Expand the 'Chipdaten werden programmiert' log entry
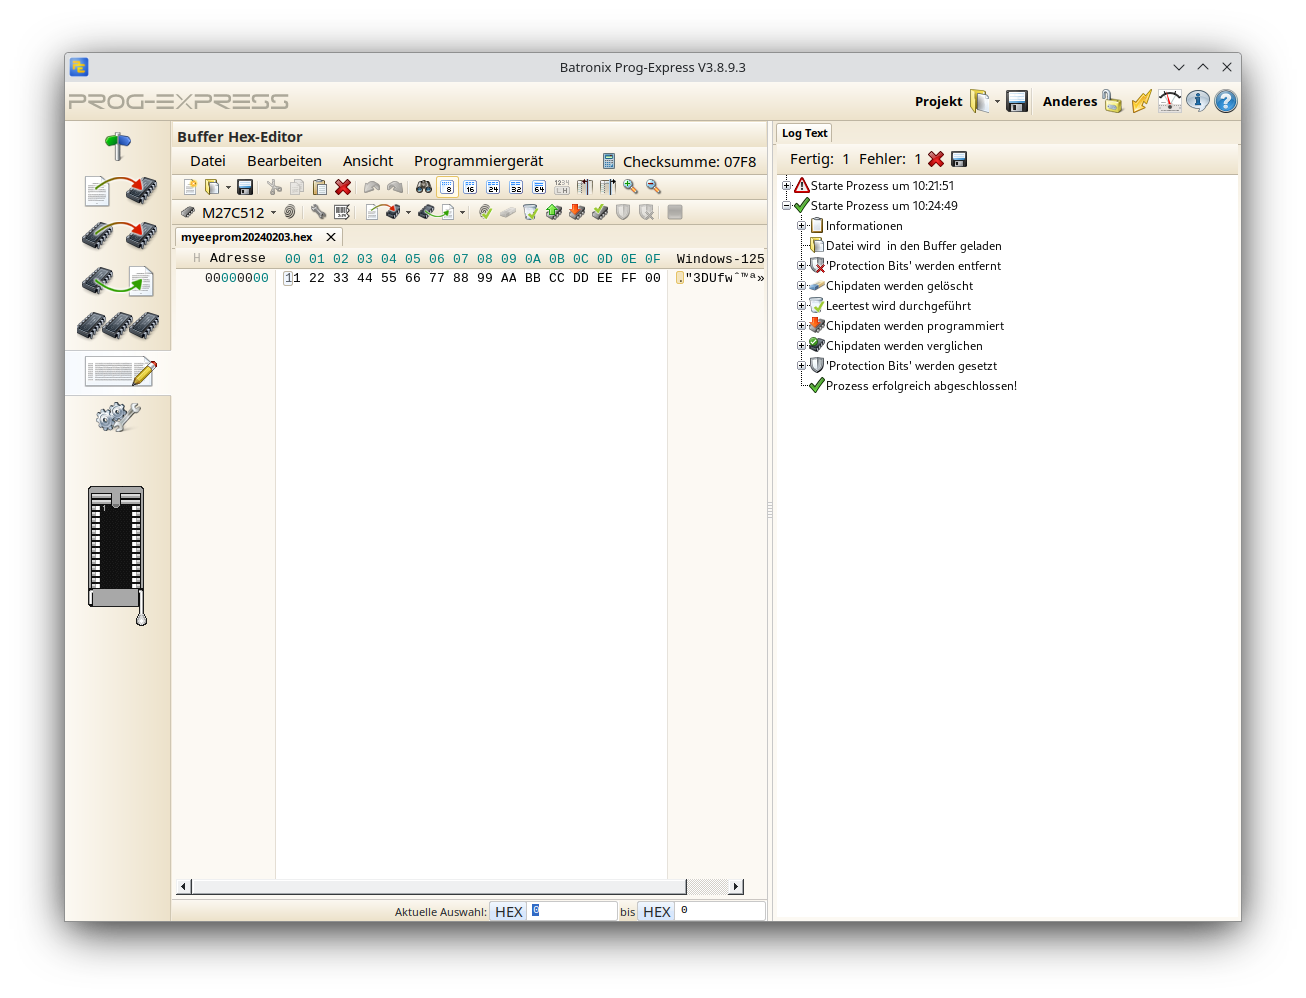The image size is (1306, 998). tap(801, 325)
